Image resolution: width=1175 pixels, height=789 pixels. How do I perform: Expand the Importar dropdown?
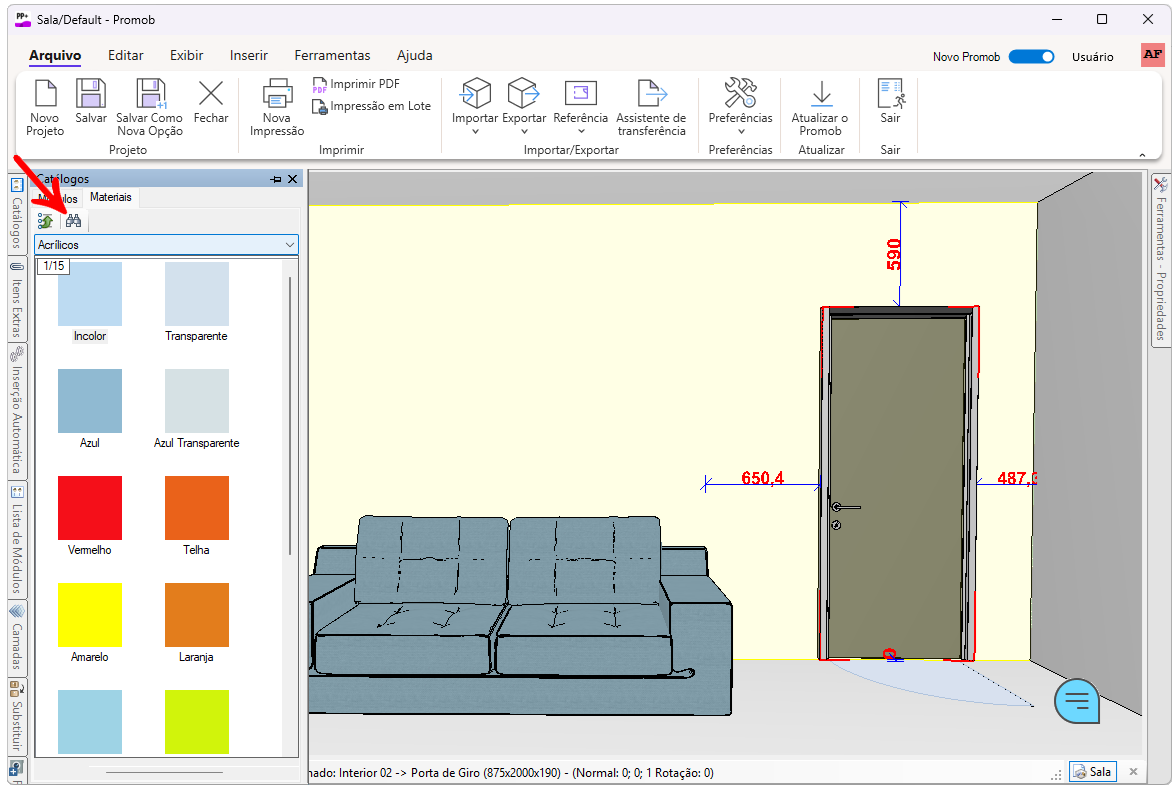[475, 130]
